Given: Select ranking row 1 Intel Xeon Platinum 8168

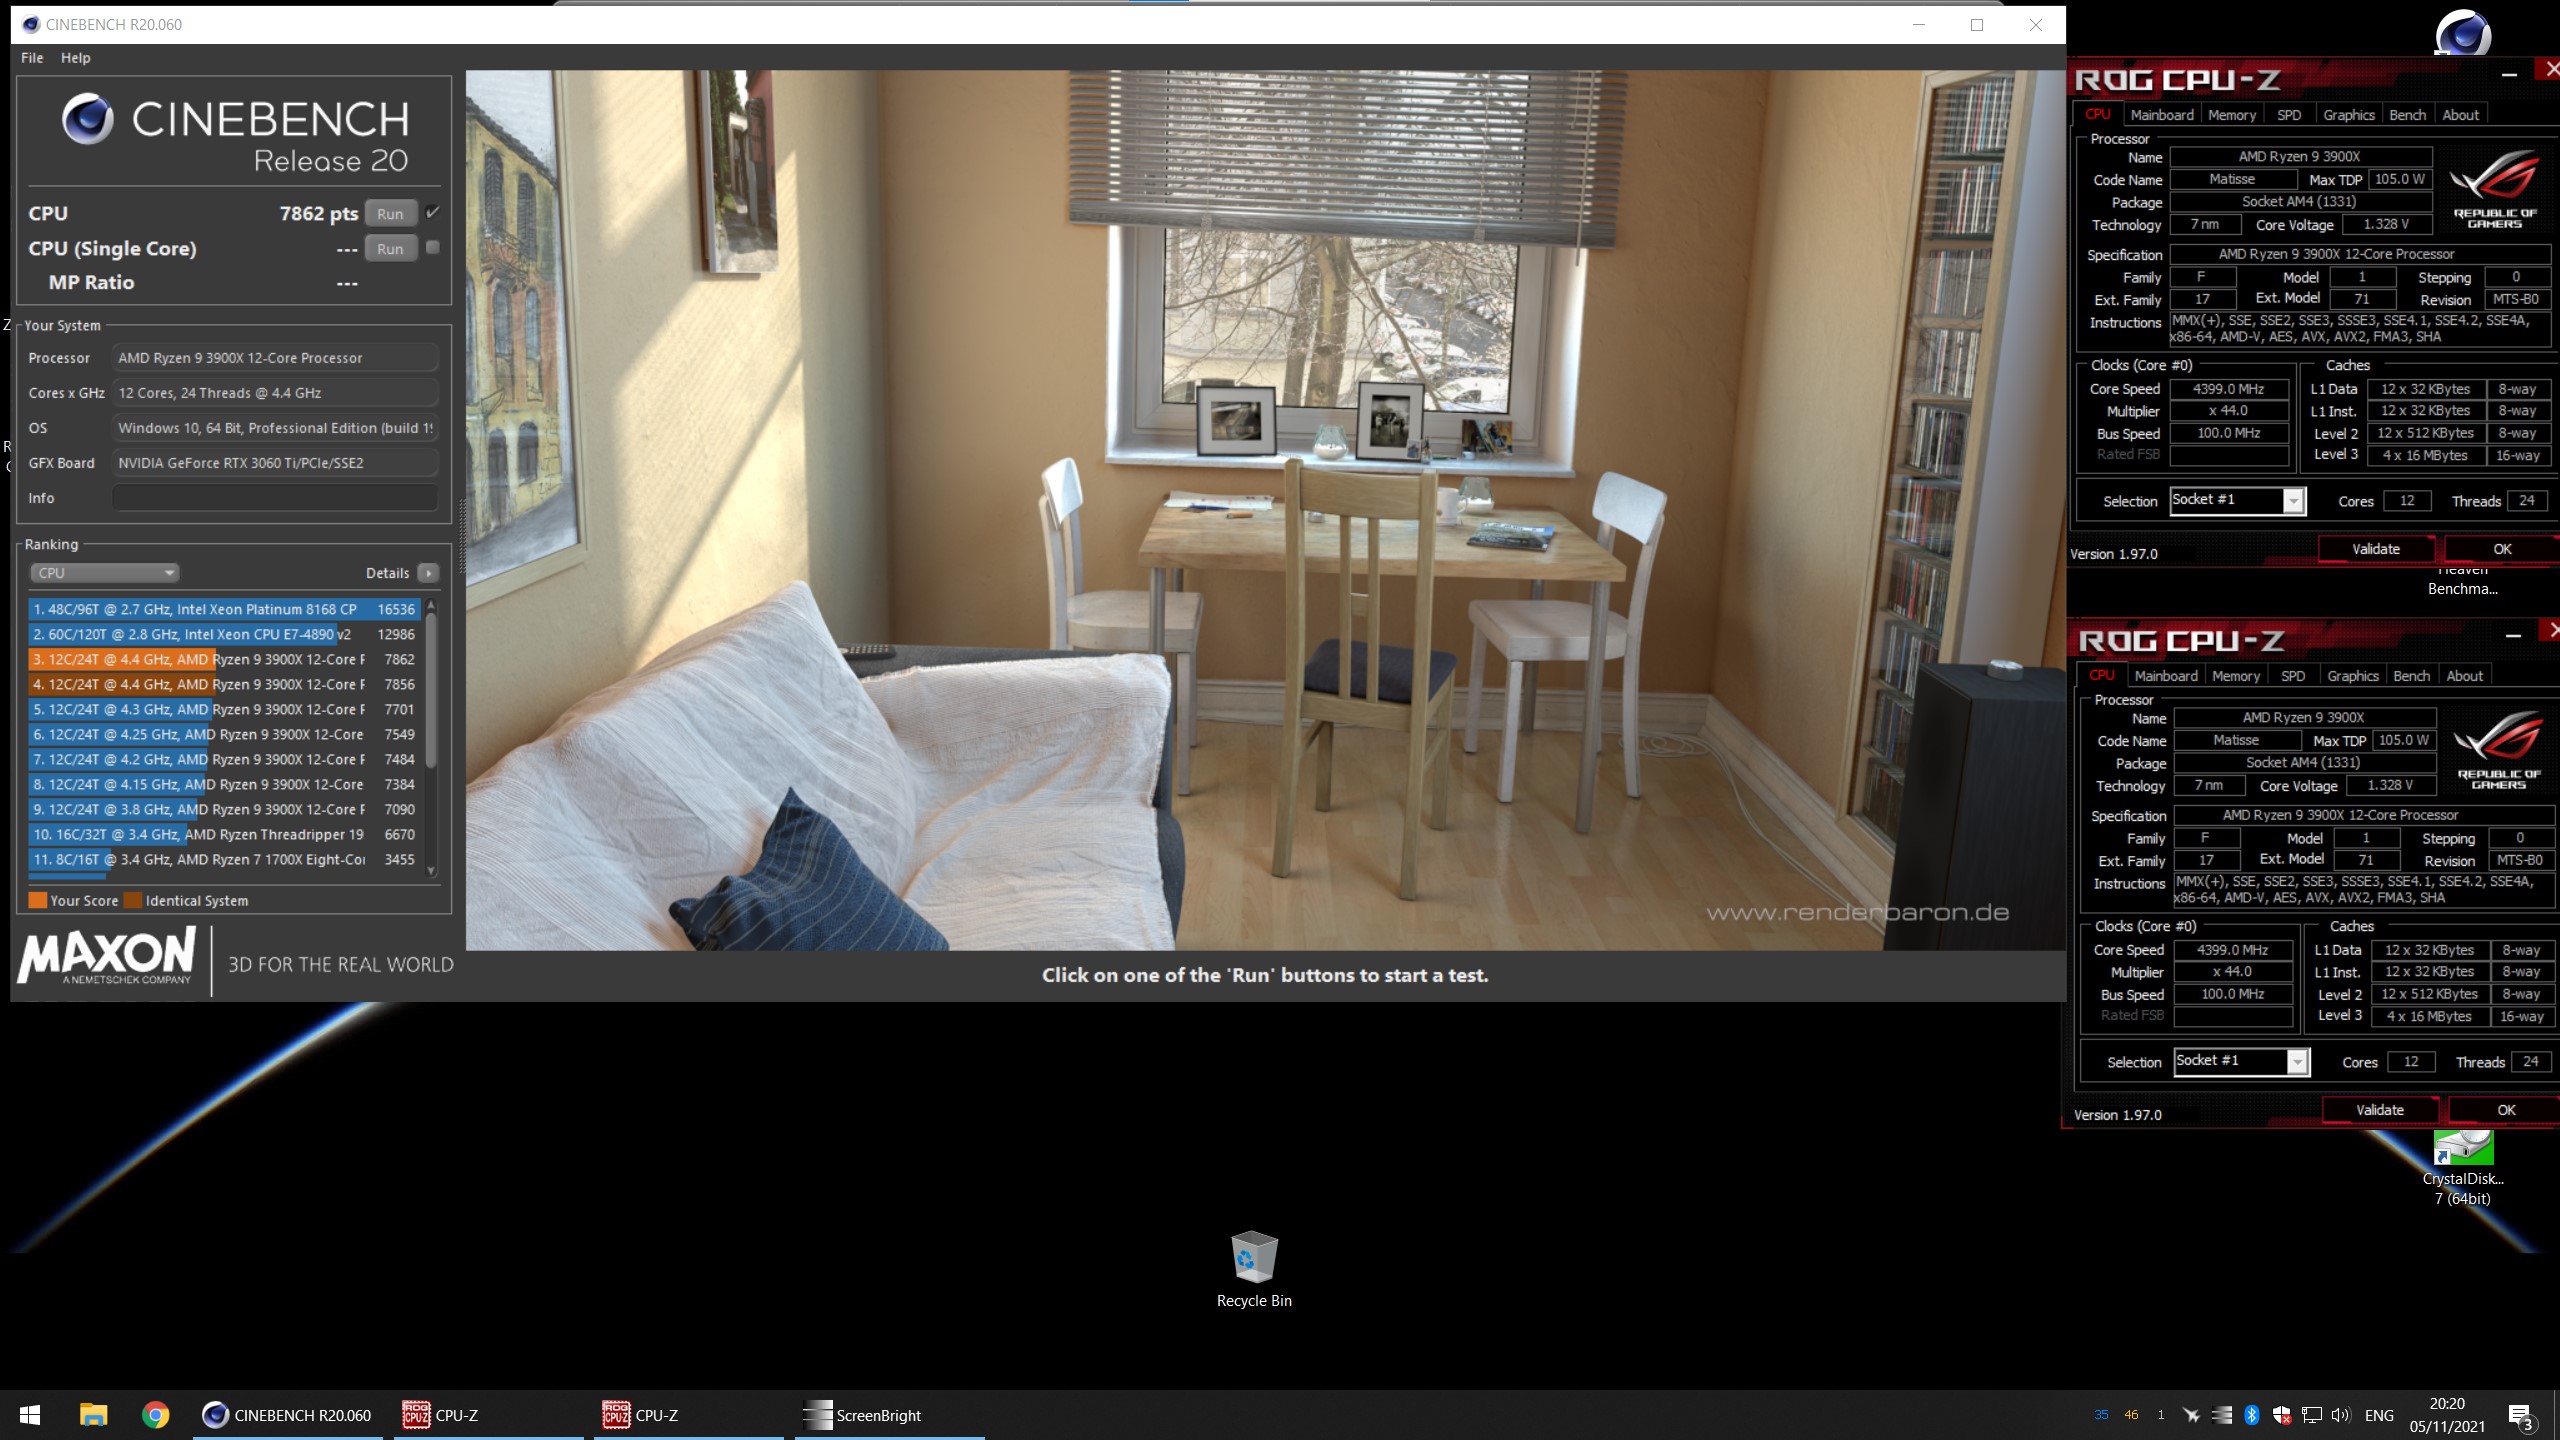Looking at the screenshot, I should [224, 609].
